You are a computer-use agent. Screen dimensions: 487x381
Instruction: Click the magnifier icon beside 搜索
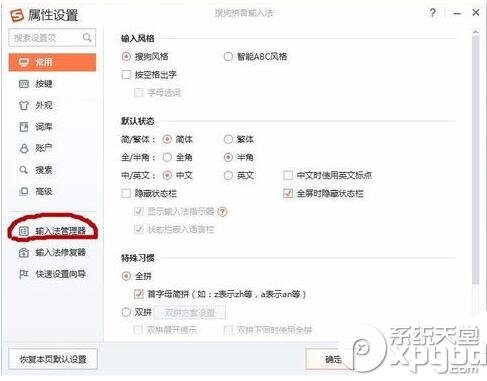click(23, 170)
